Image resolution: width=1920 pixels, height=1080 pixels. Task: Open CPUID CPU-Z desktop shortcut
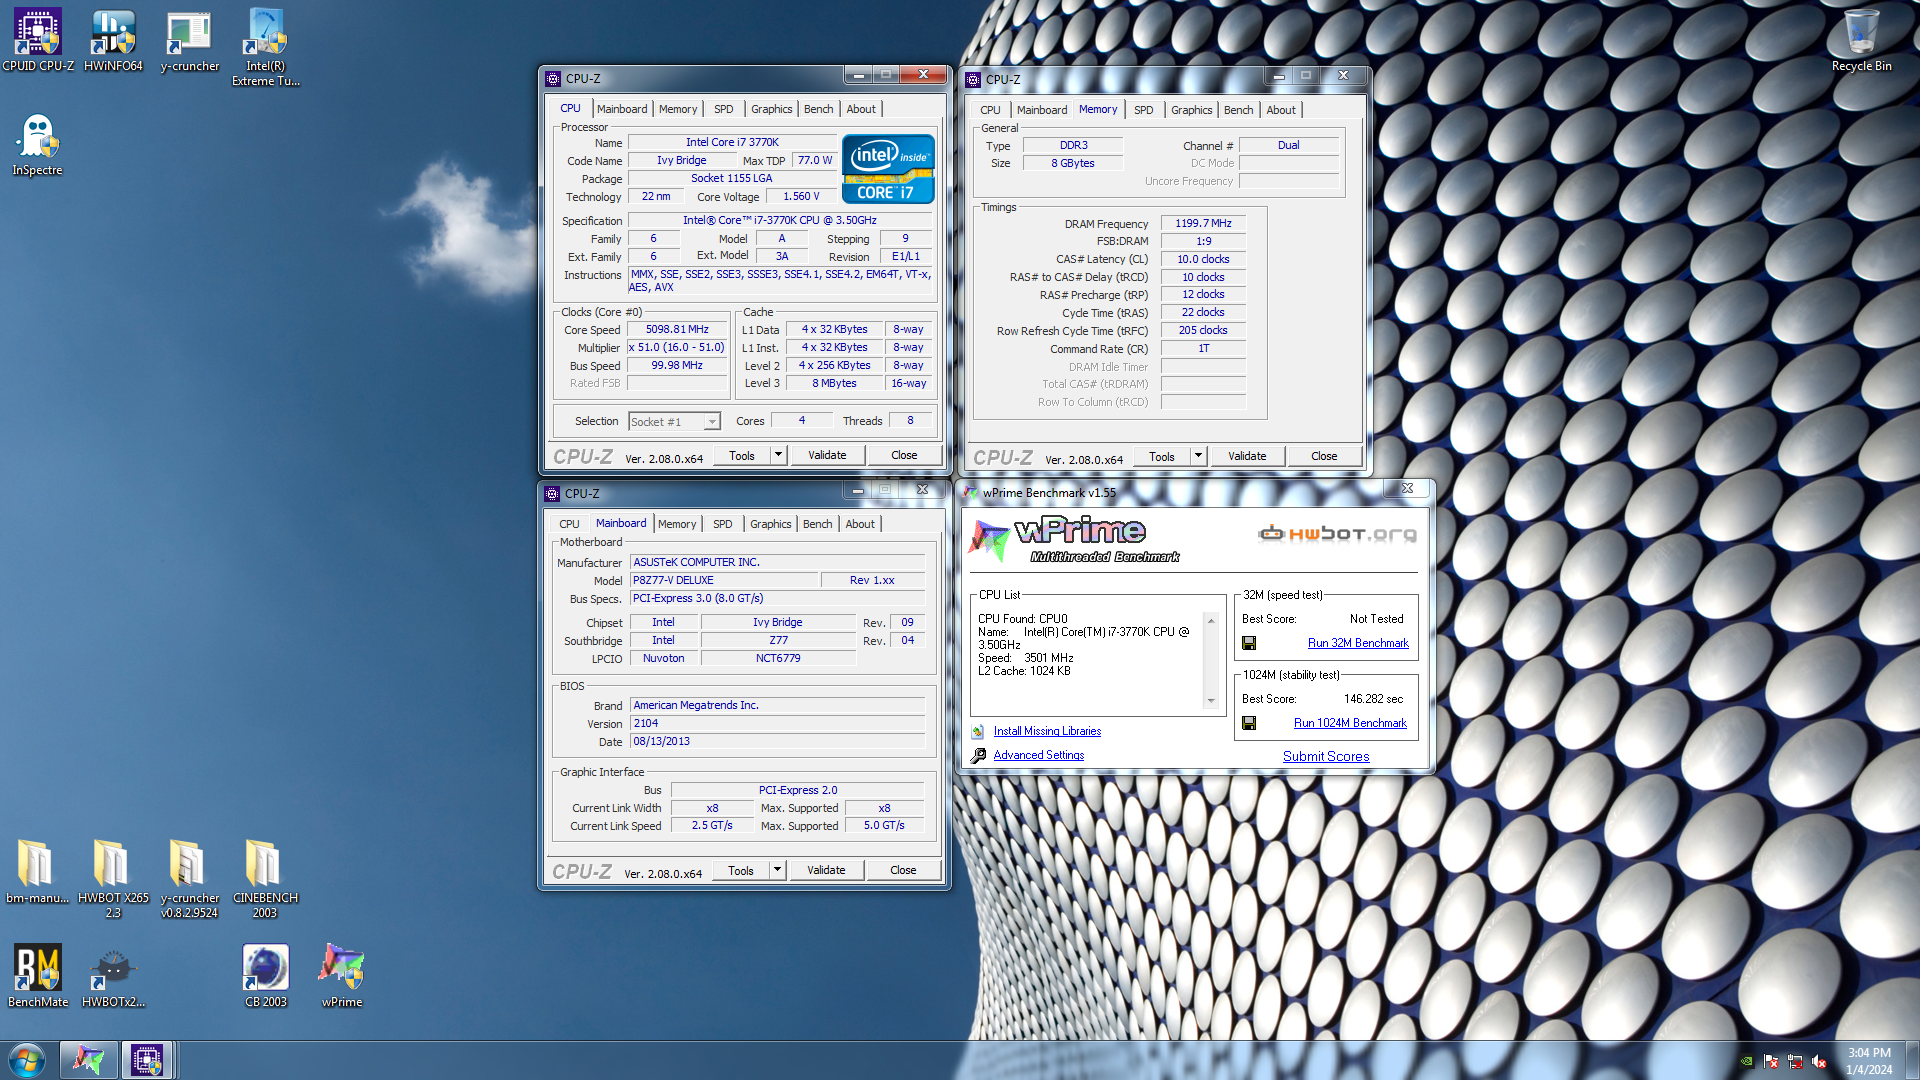point(38,41)
